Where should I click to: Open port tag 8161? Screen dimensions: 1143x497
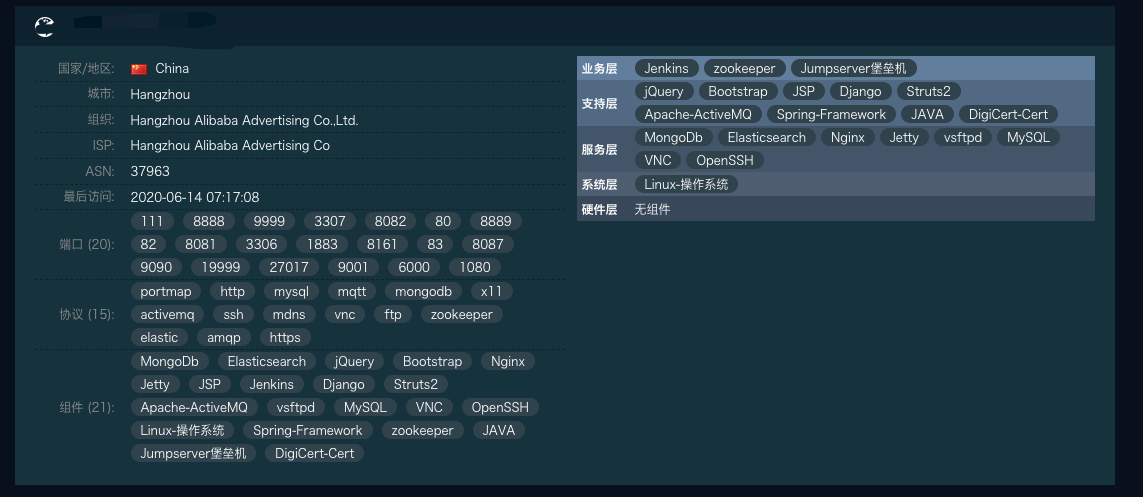pyautogui.click(x=383, y=244)
